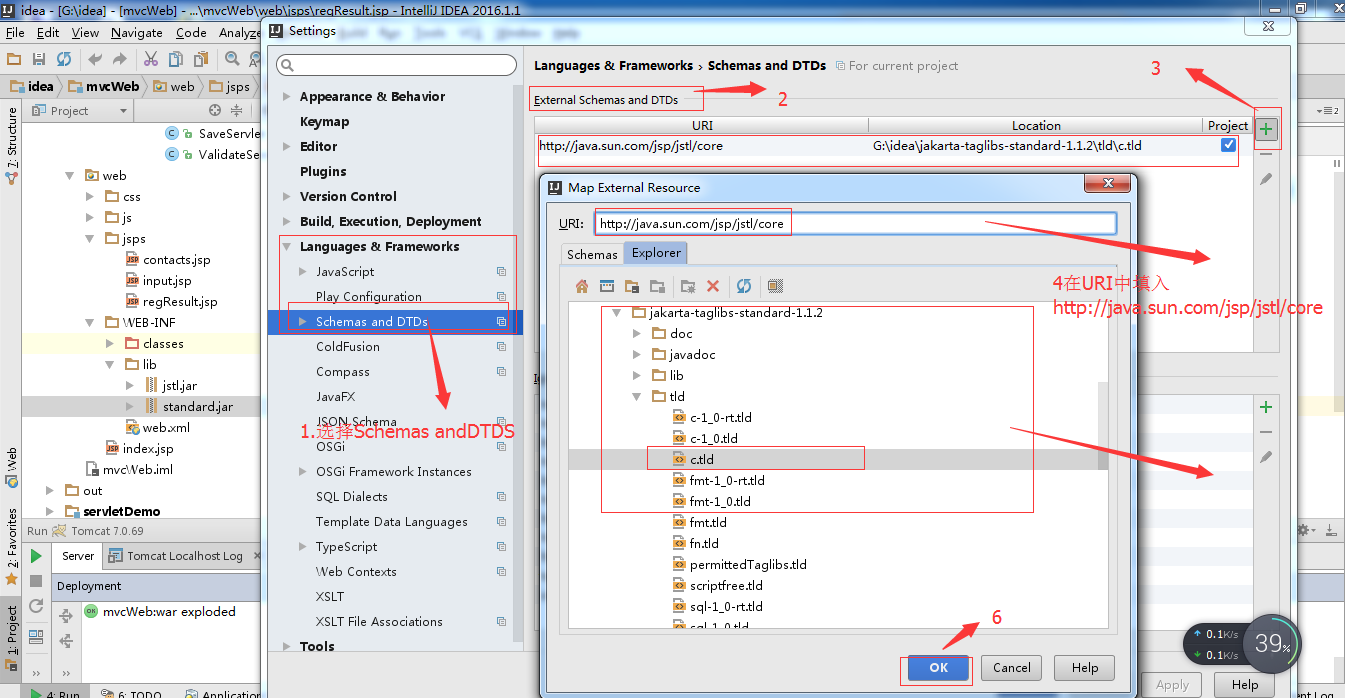The image size is (1345, 698).
Task: Open the File menu
Action: click(14, 33)
